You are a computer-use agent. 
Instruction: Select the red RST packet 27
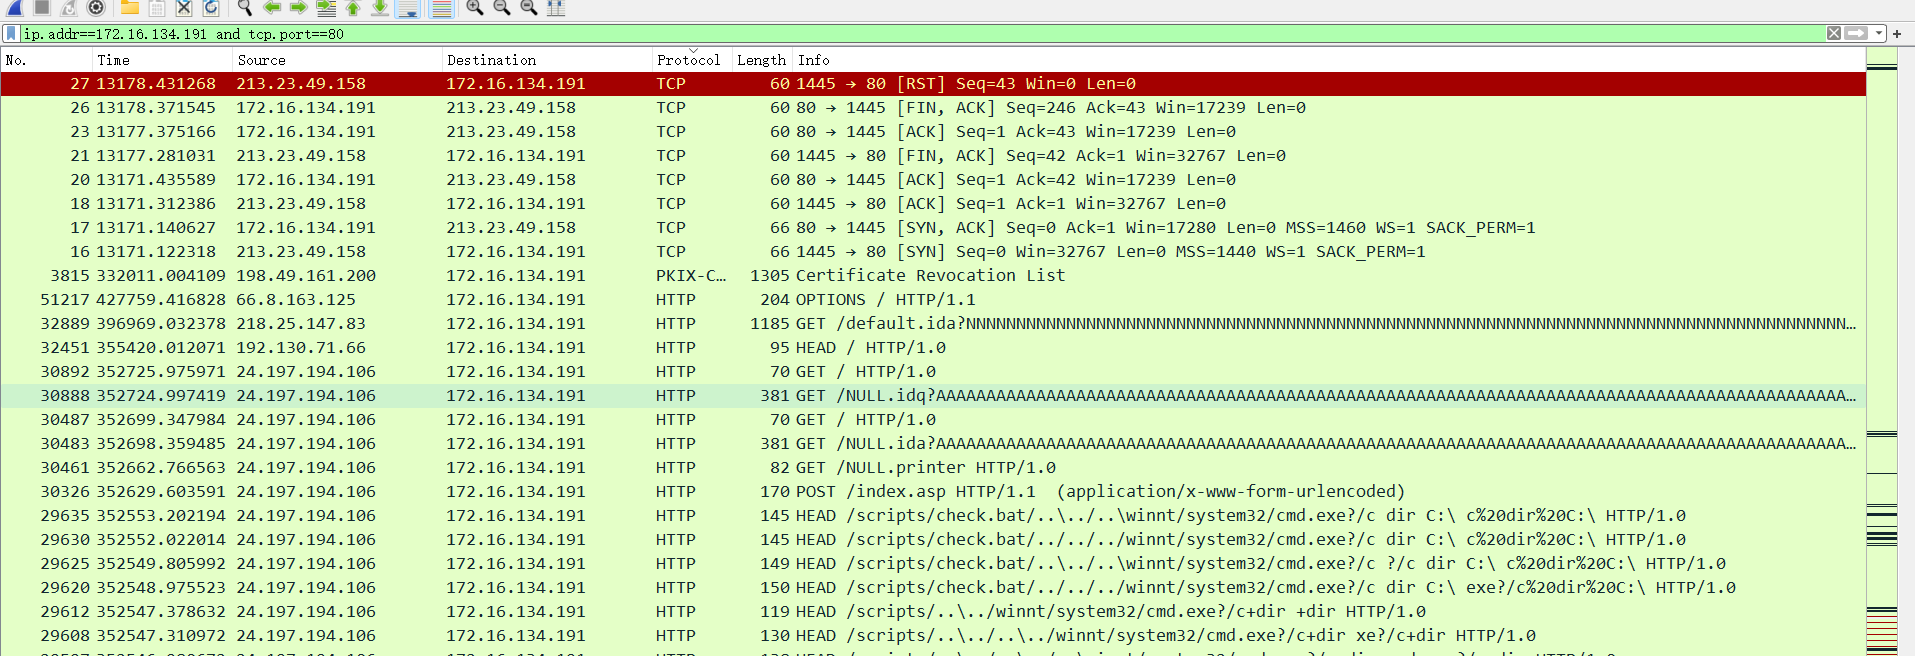pyautogui.click(x=933, y=84)
